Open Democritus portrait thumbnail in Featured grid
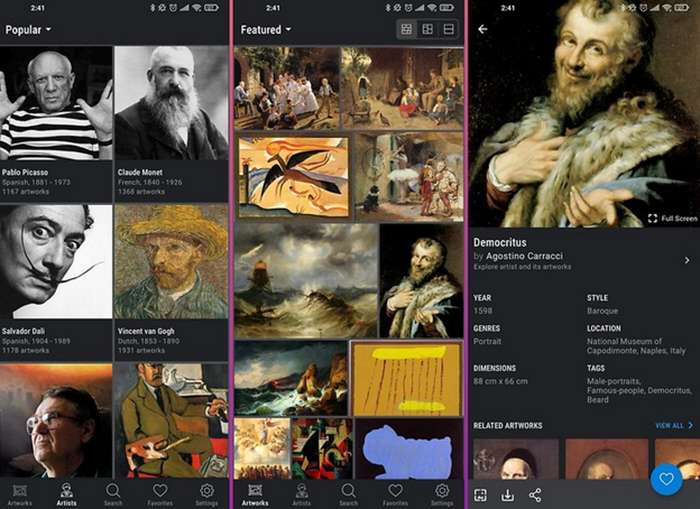This screenshot has width=700, height=509. (421, 281)
